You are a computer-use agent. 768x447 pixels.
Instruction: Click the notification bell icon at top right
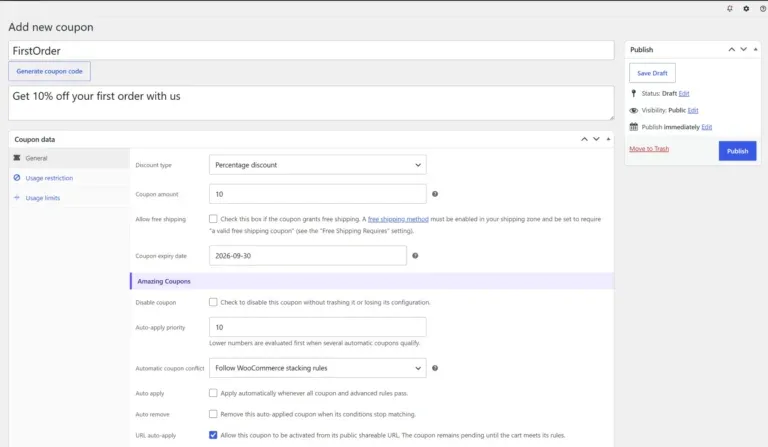coord(730,8)
